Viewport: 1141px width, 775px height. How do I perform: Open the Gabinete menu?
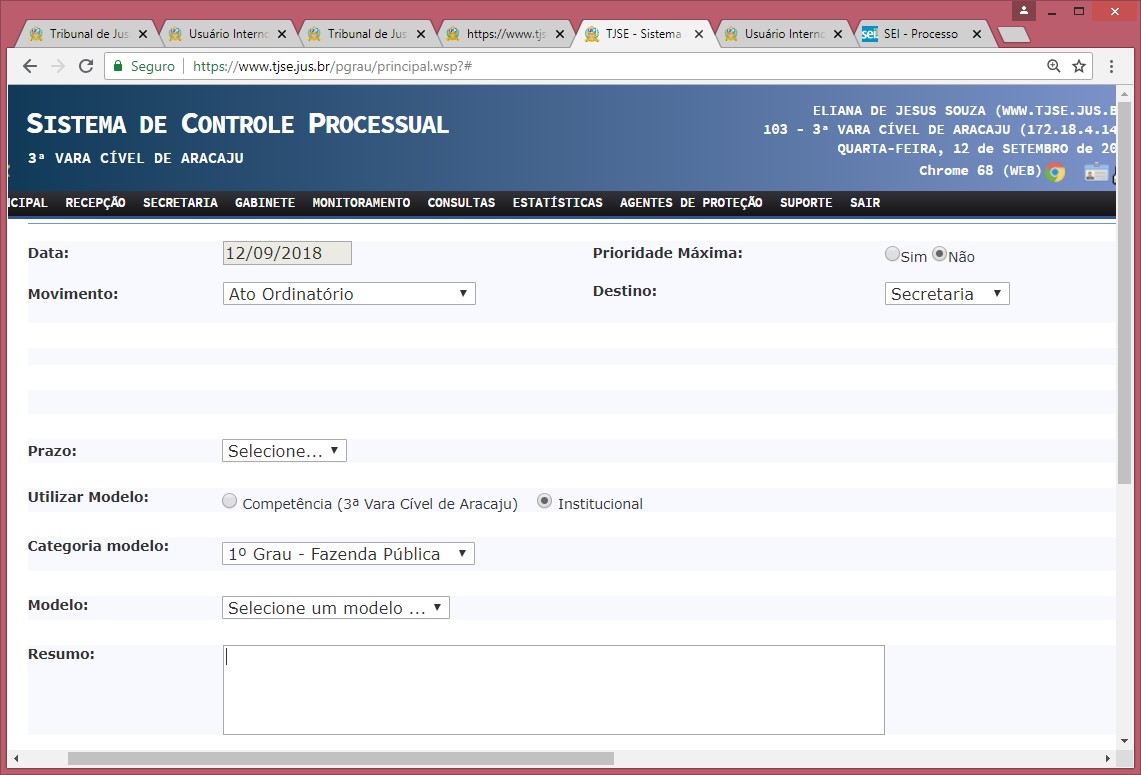(265, 203)
